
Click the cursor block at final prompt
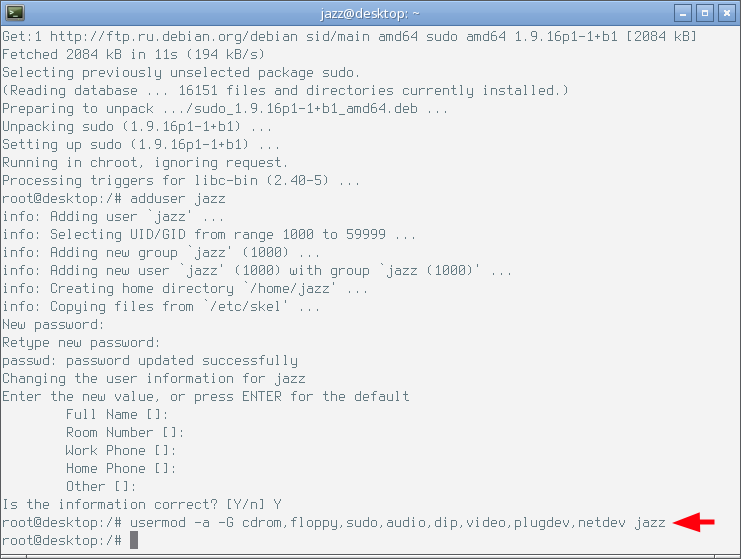click(x=134, y=540)
